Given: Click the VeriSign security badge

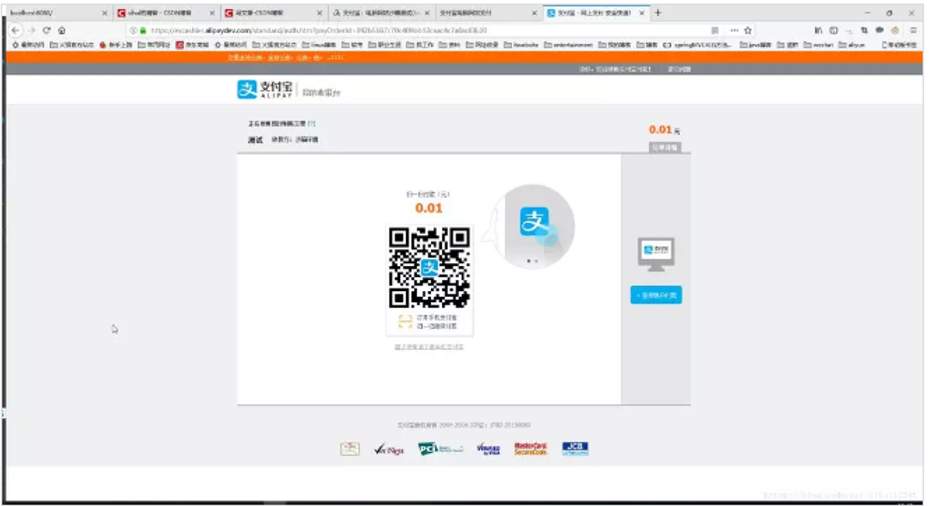Looking at the screenshot, I should [x=389, y=449].
